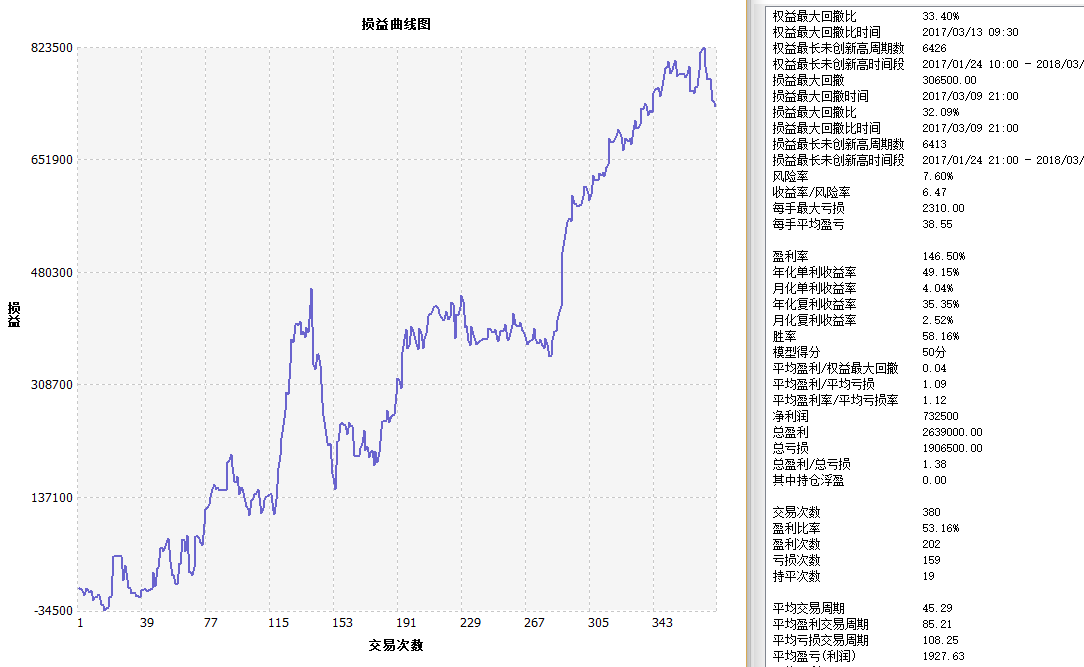Select the 损益最大回撤 value 306500.00
Screen dimensions: 1084x667
click(x=949, y=80)
